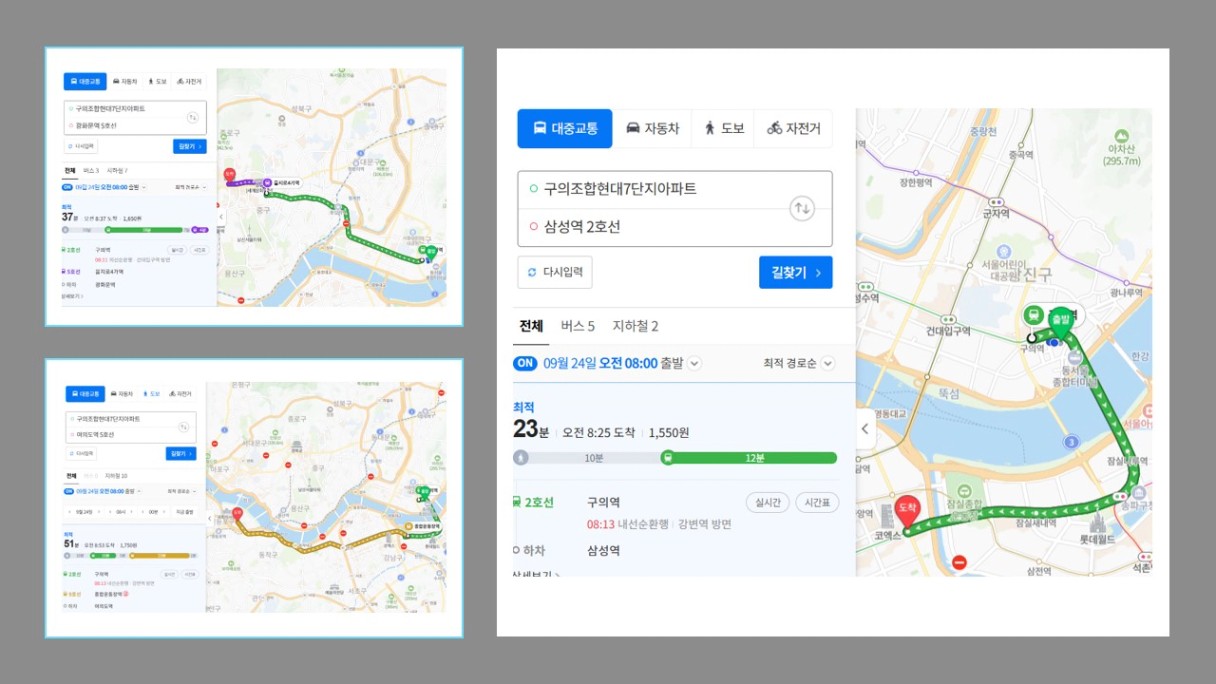Click 길찾기 button in 광화문역 screenshot
This screenshot has height=684, width=1216.
[x=190, y=146]
